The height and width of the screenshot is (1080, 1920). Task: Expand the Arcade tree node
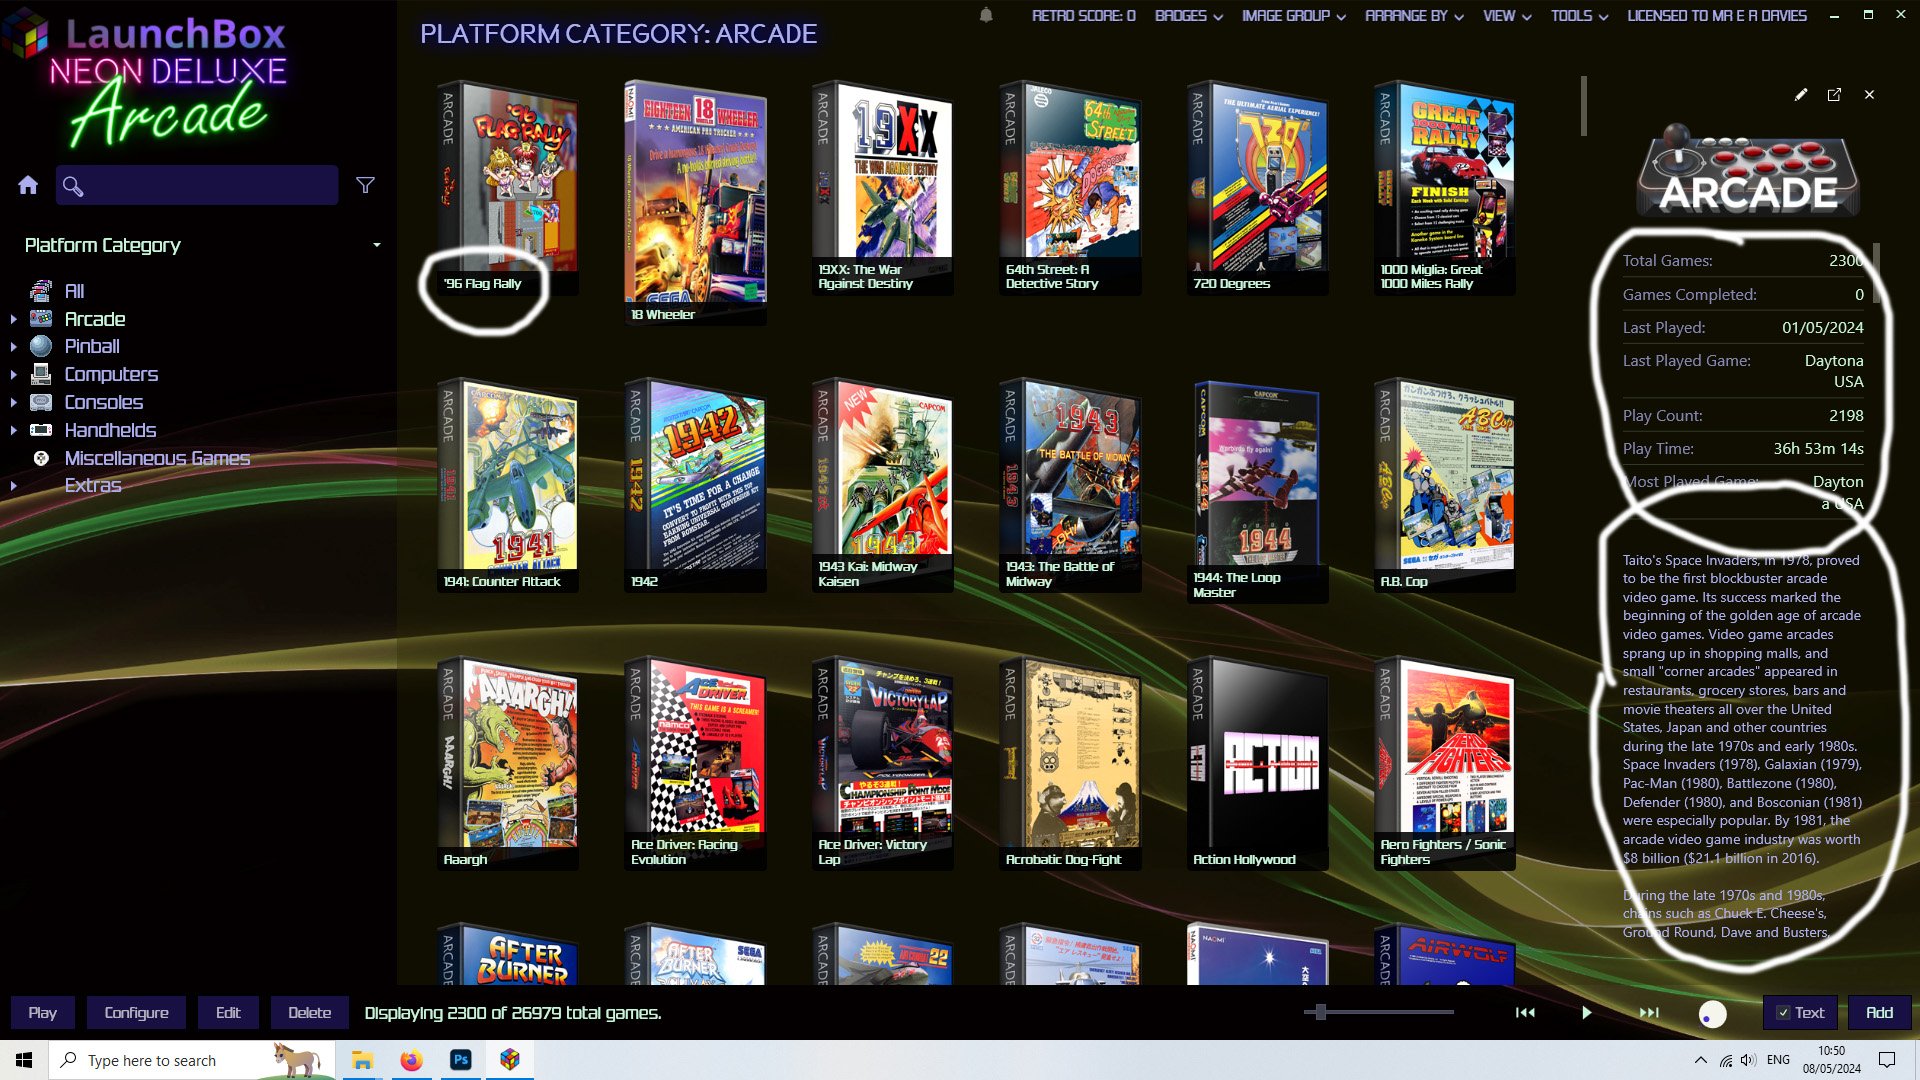pos(13,319)
